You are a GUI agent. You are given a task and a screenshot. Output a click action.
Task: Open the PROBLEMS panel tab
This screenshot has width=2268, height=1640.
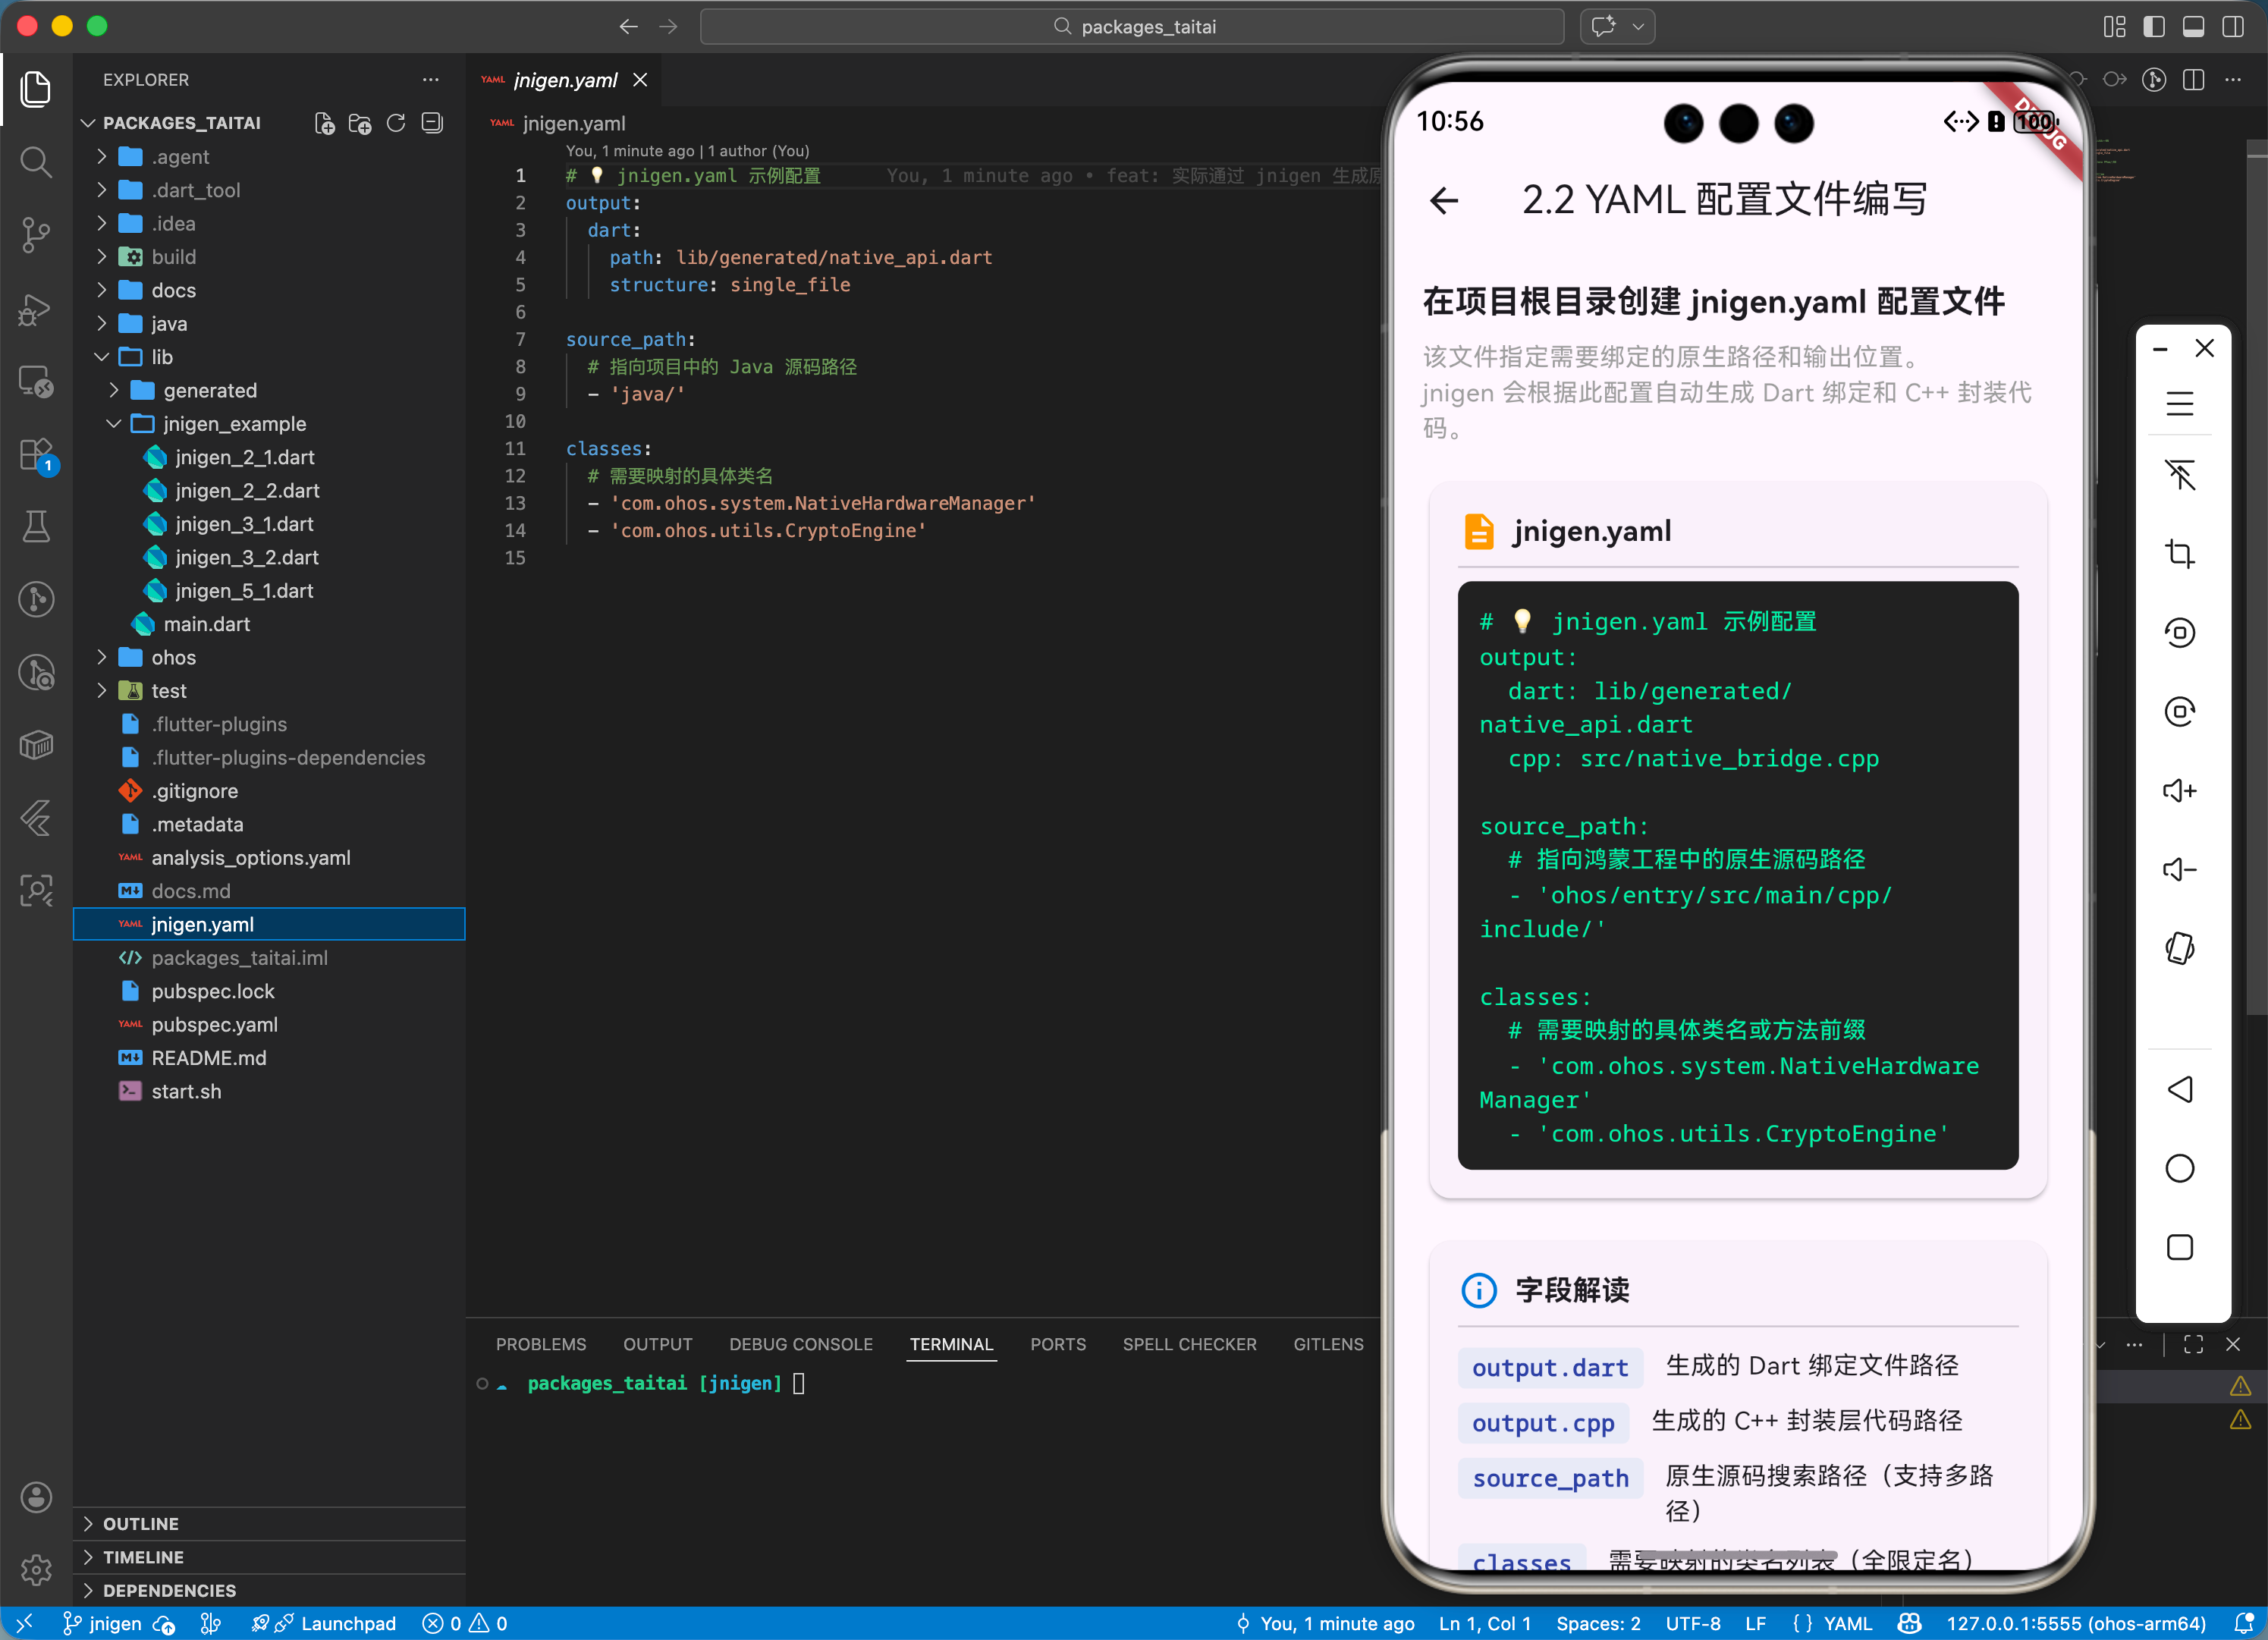tap(541, 1344)
